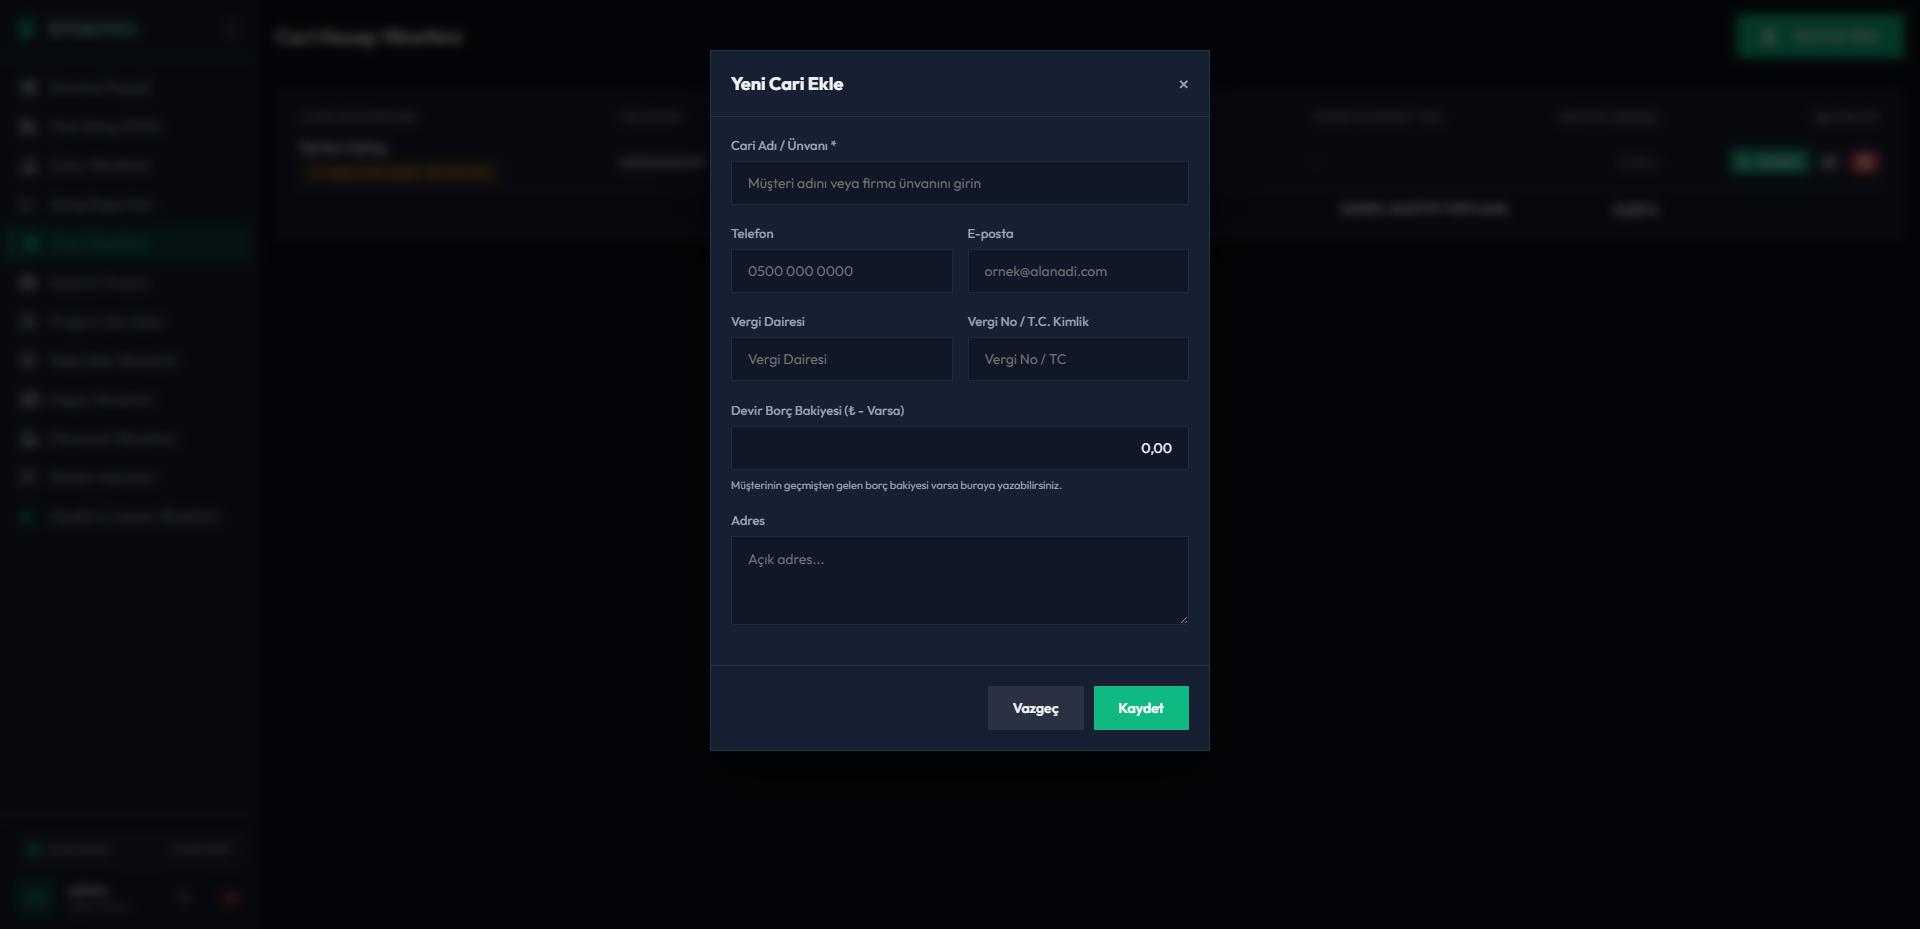Save the new cari with Kaydet

pos(1141,708)
